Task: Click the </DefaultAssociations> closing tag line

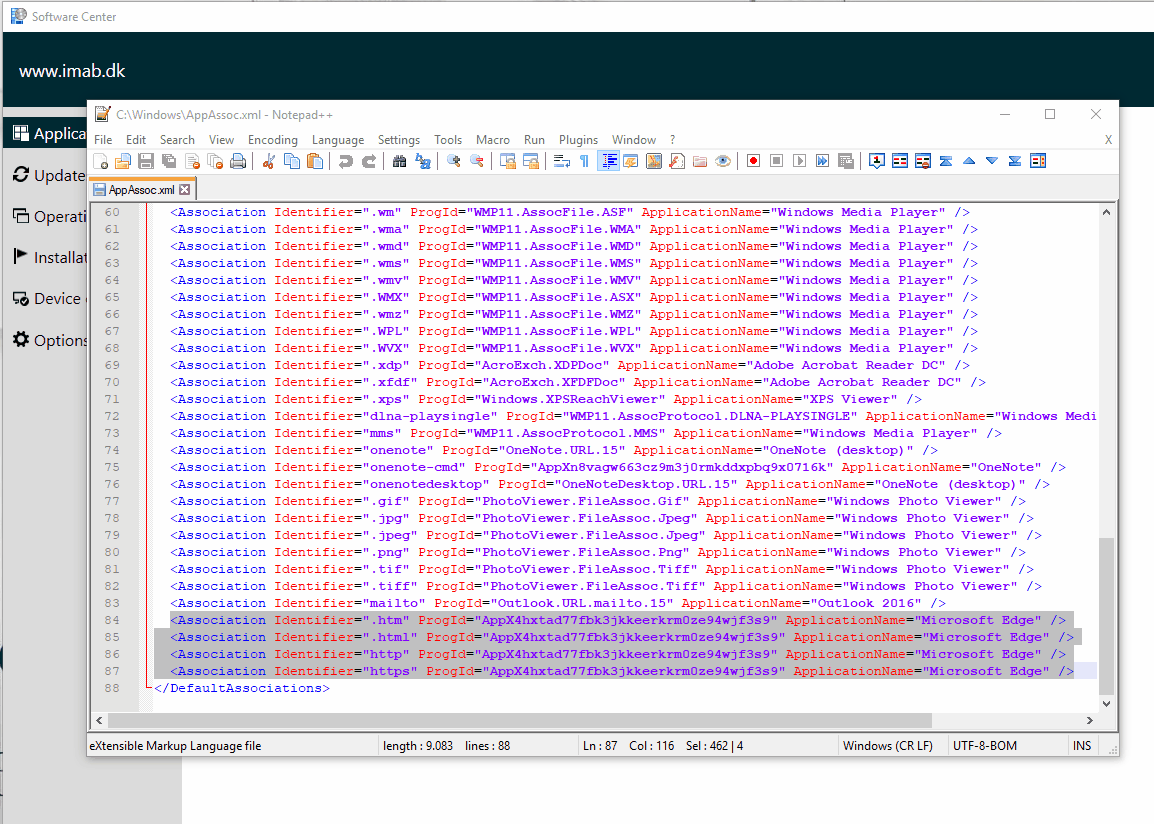Action: click(x=241, y=688)
